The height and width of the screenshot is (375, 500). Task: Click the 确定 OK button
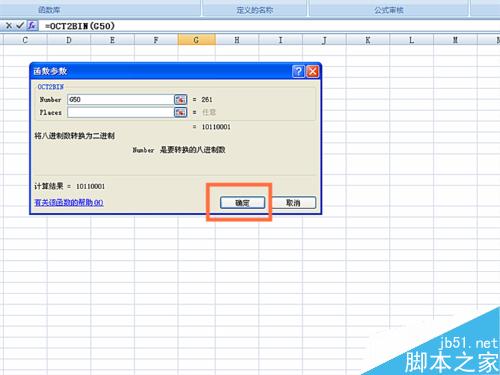[x=243, y=203]
